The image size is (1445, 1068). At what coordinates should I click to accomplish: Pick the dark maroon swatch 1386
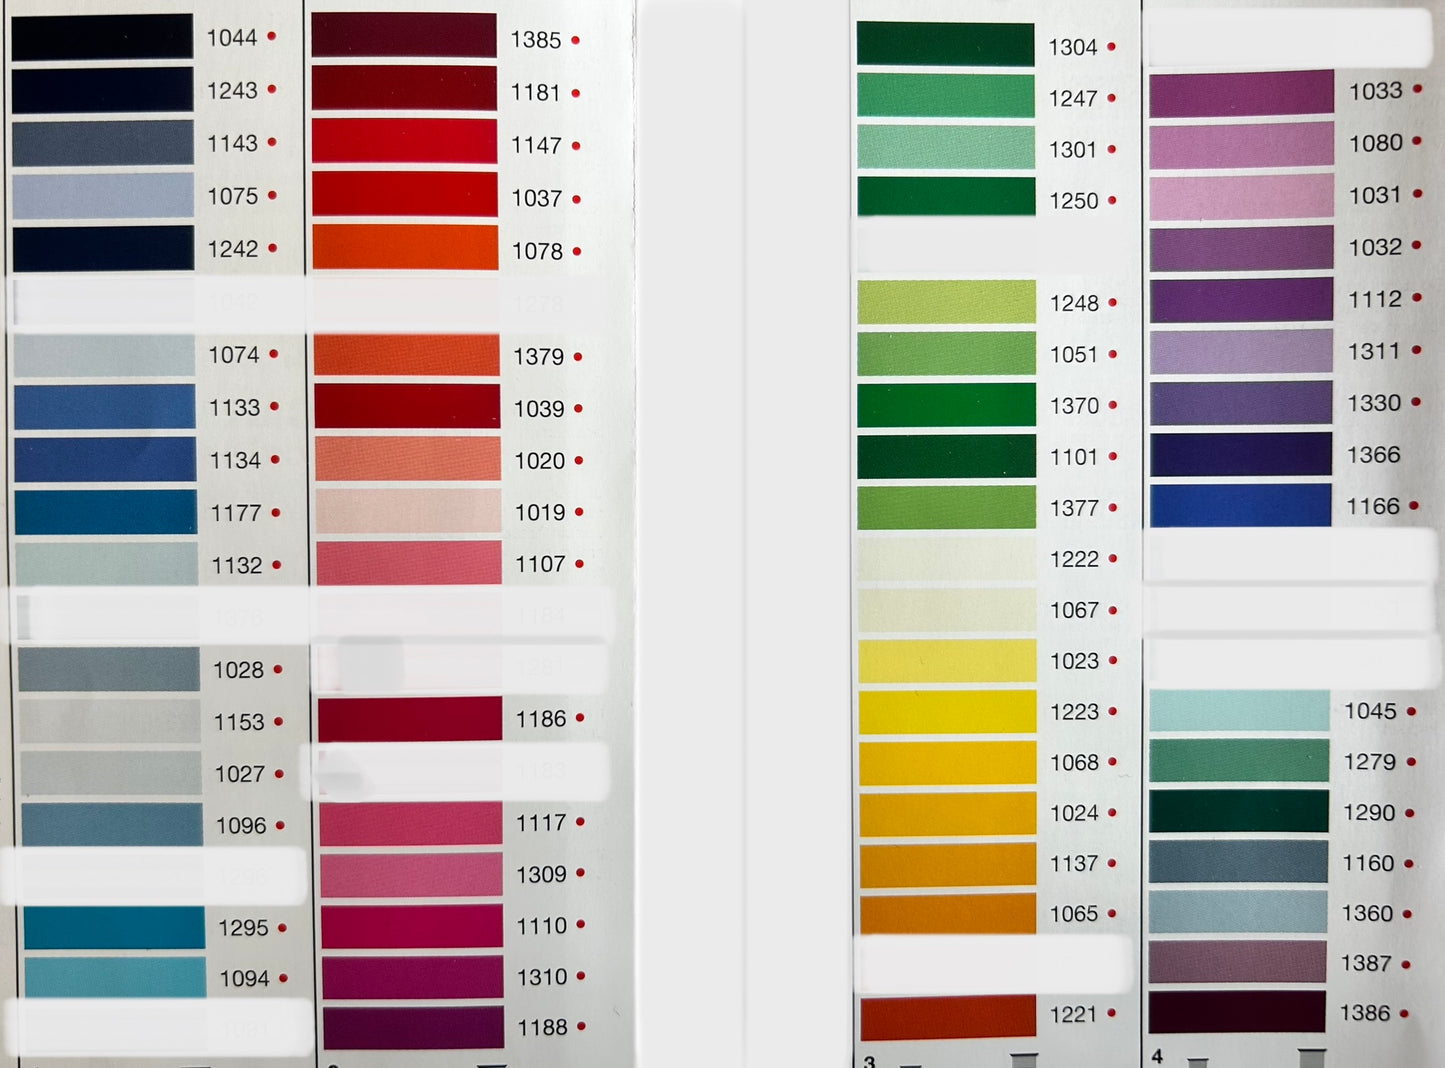coord(1237,1013)
